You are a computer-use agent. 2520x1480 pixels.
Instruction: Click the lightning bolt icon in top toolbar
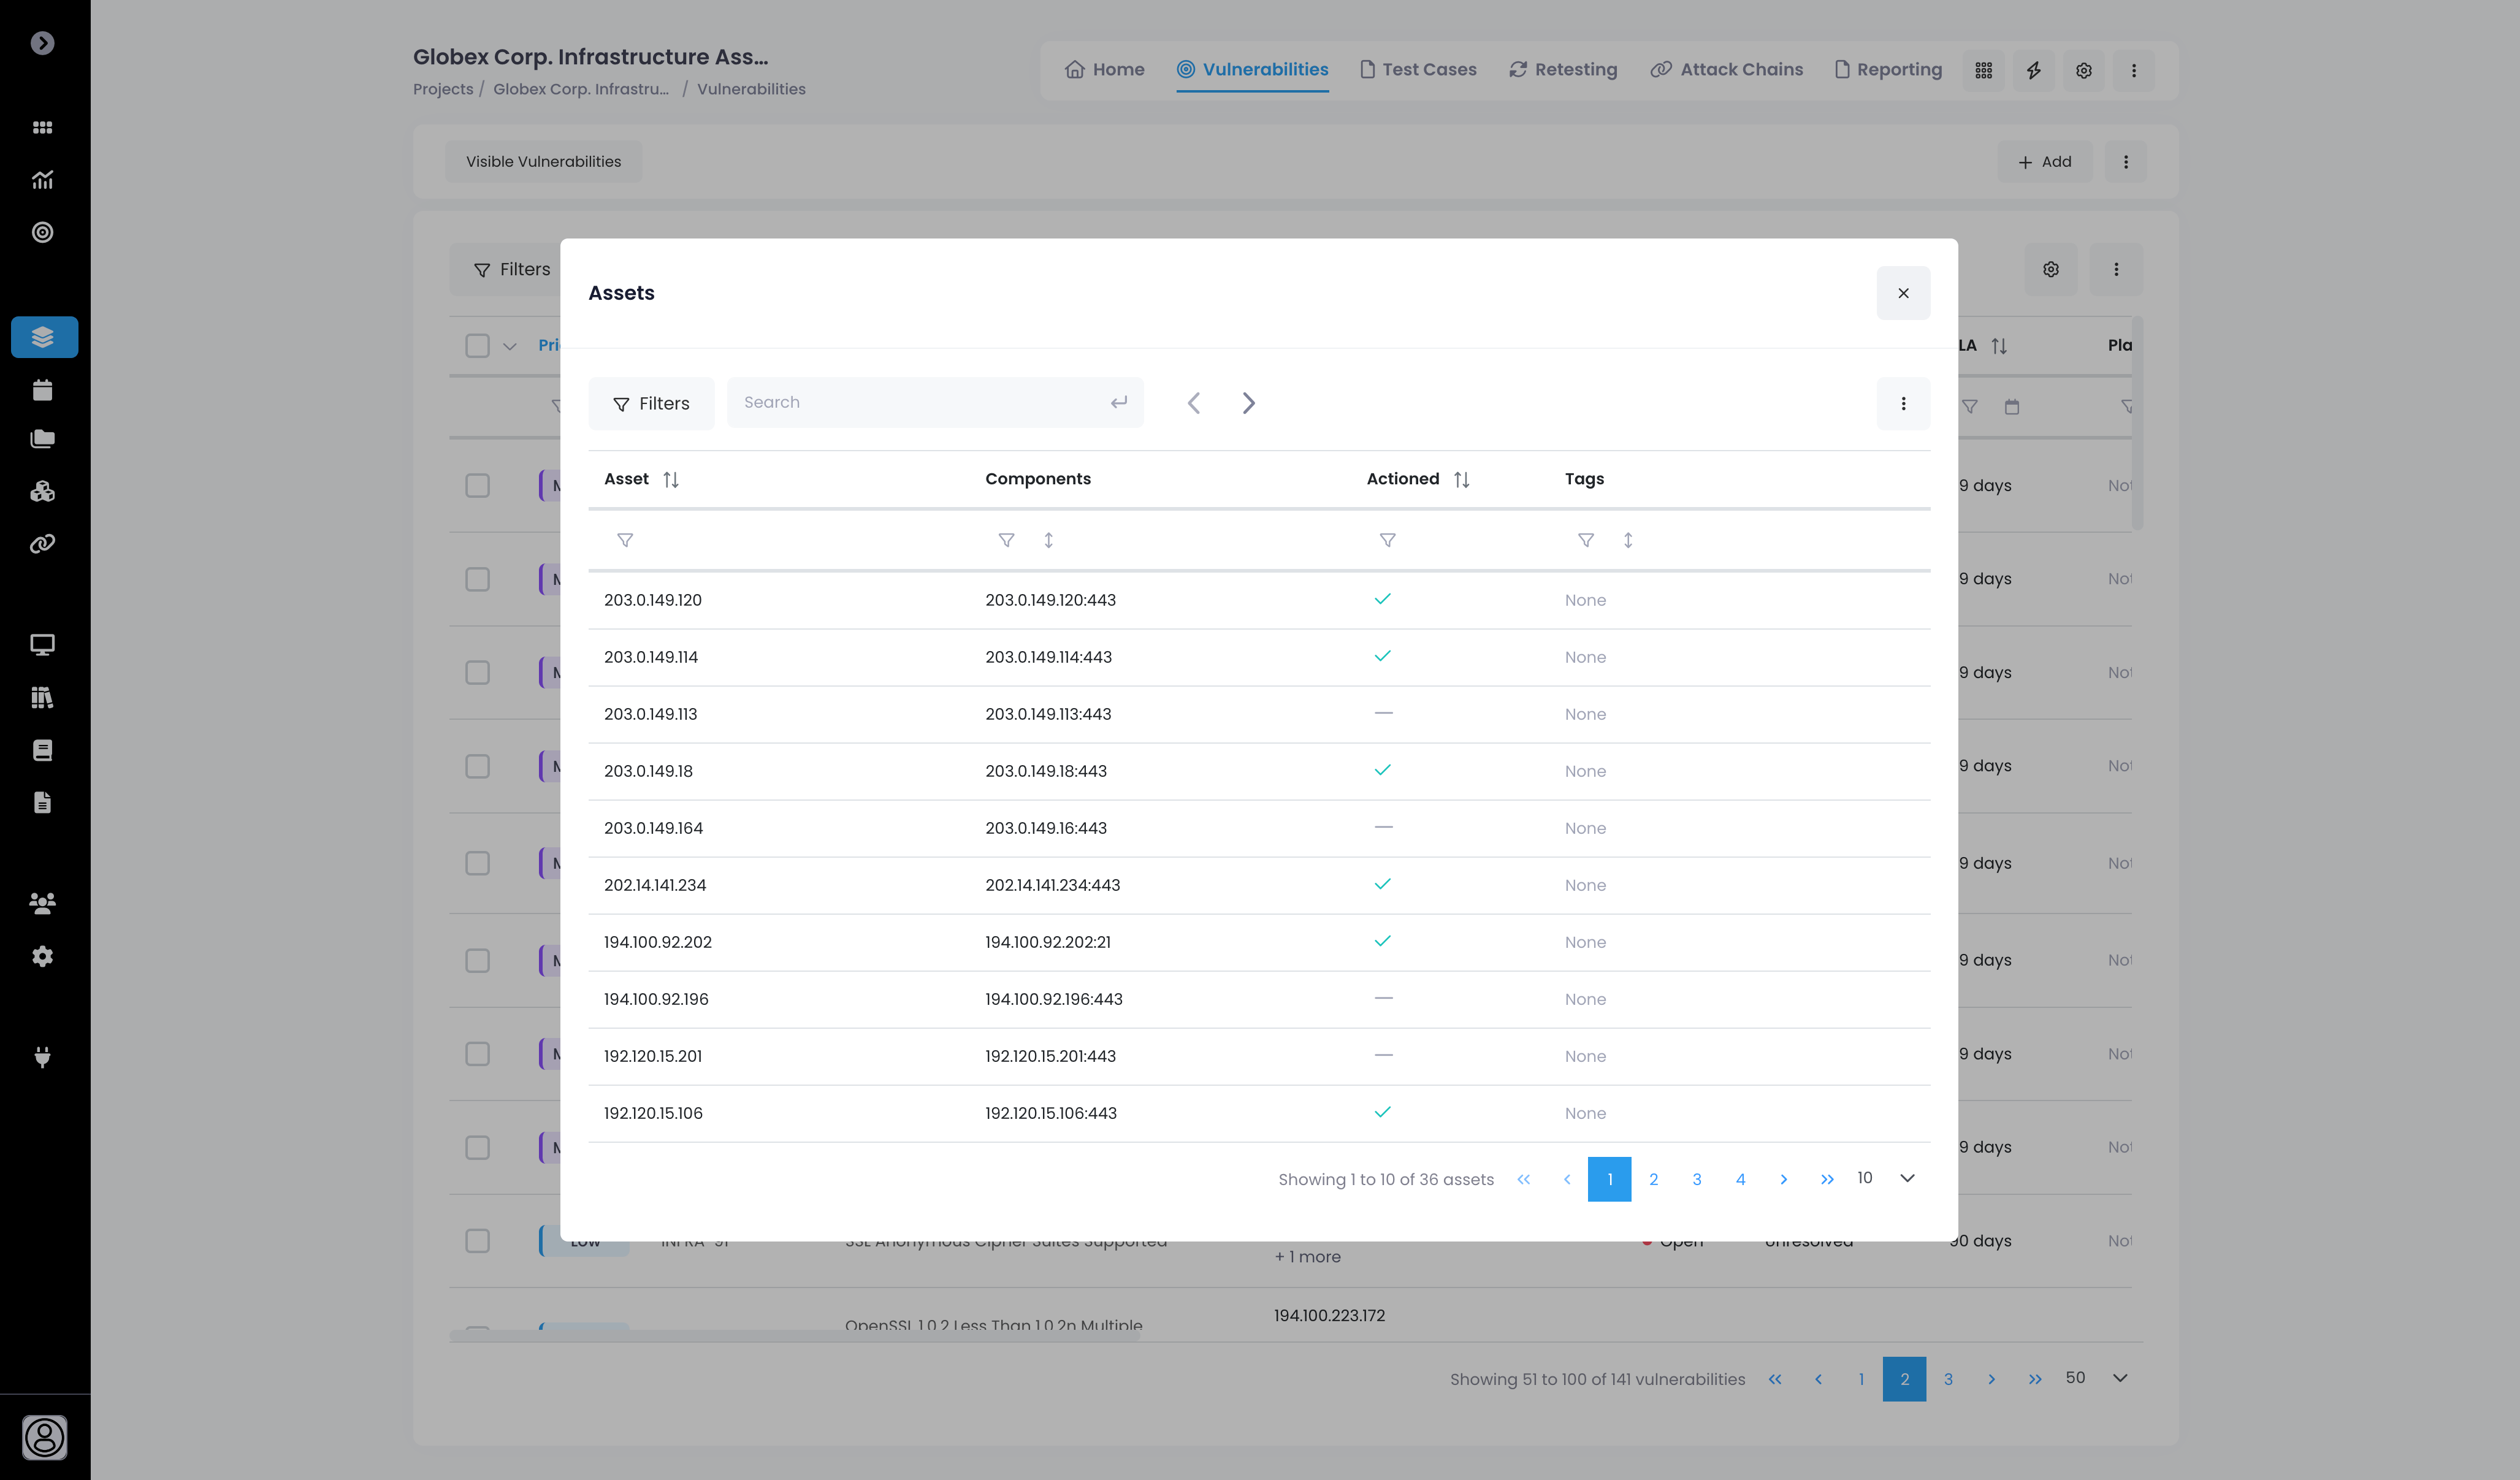[2033, 70]
